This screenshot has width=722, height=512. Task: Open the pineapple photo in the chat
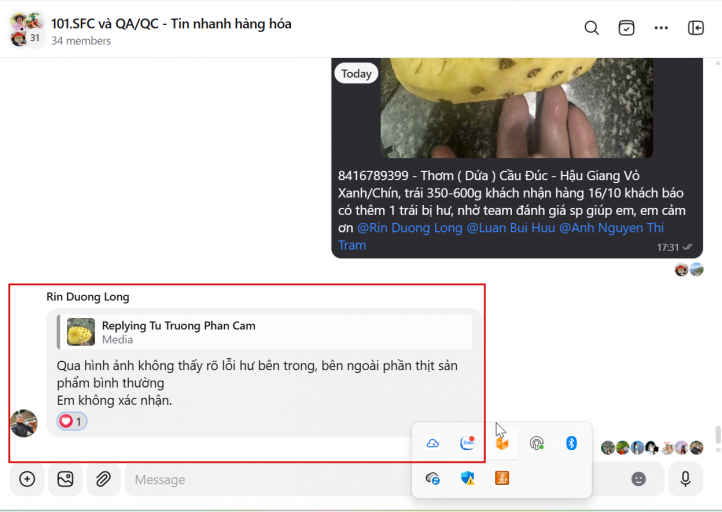[x=517, y=108]
